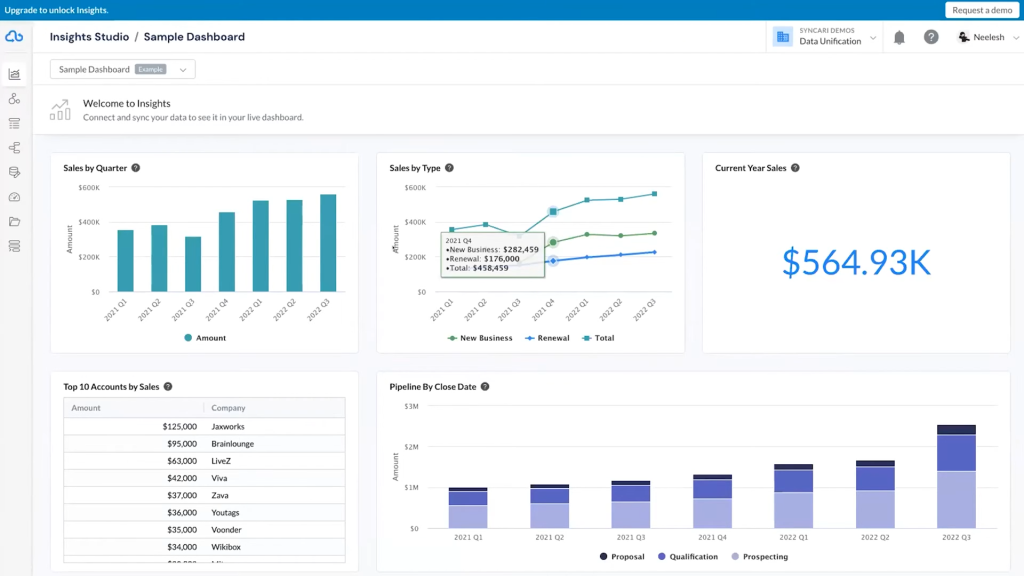Click Upgrade to unlock Insights banner

pos(55,9)
